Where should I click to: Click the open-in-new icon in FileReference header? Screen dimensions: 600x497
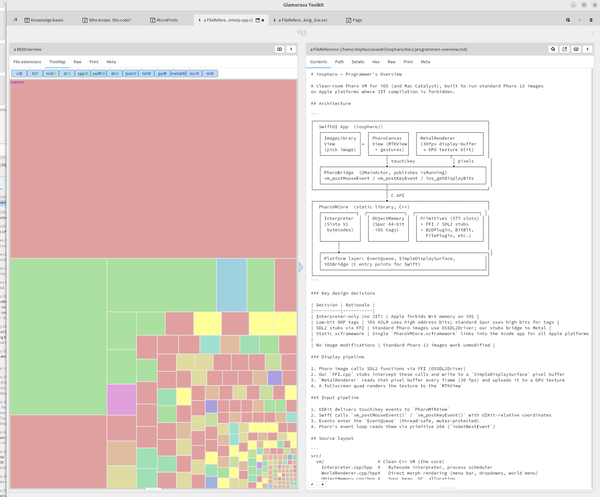pyautogui.click(x=564, y=49)
